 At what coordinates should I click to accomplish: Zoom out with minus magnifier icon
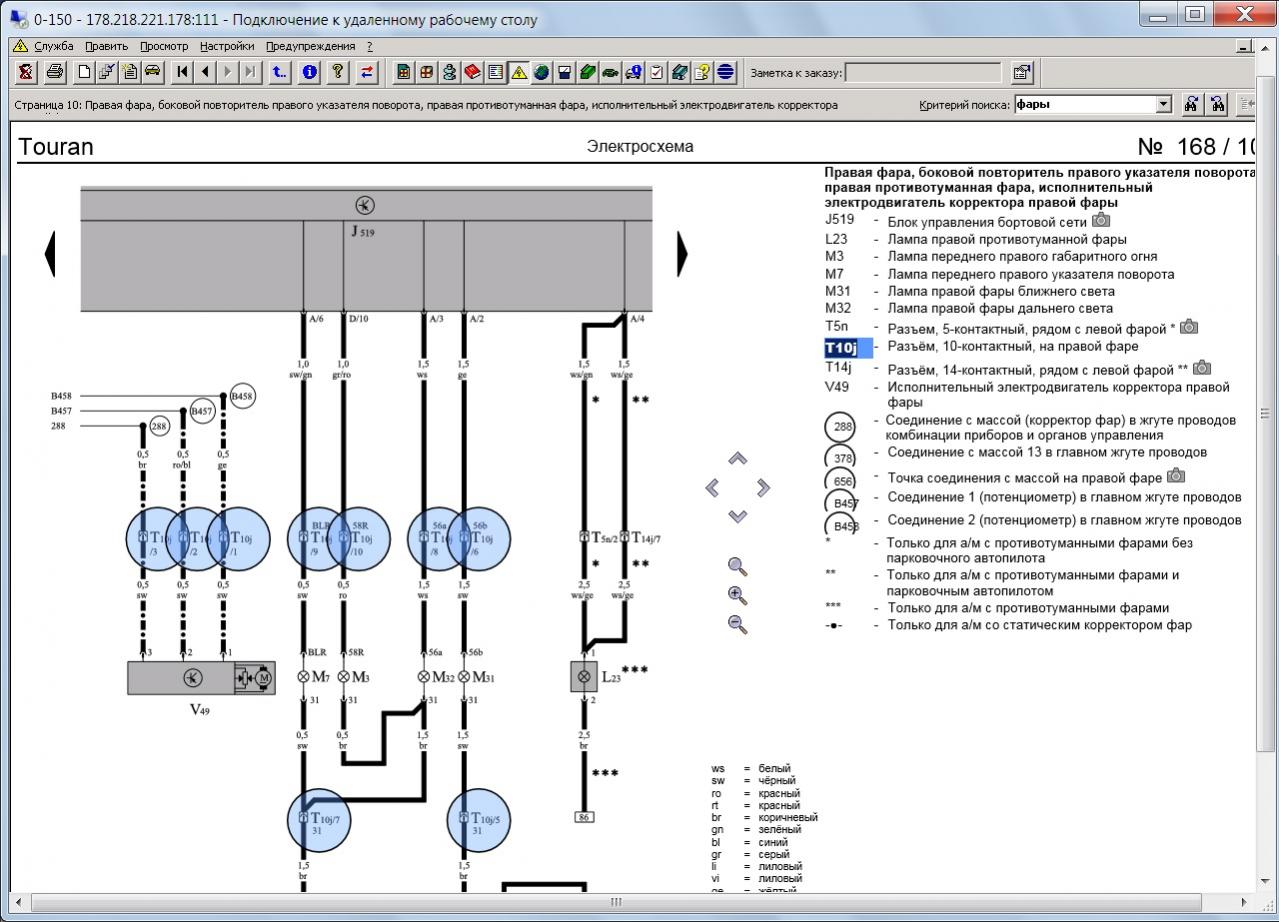point(738,624)
